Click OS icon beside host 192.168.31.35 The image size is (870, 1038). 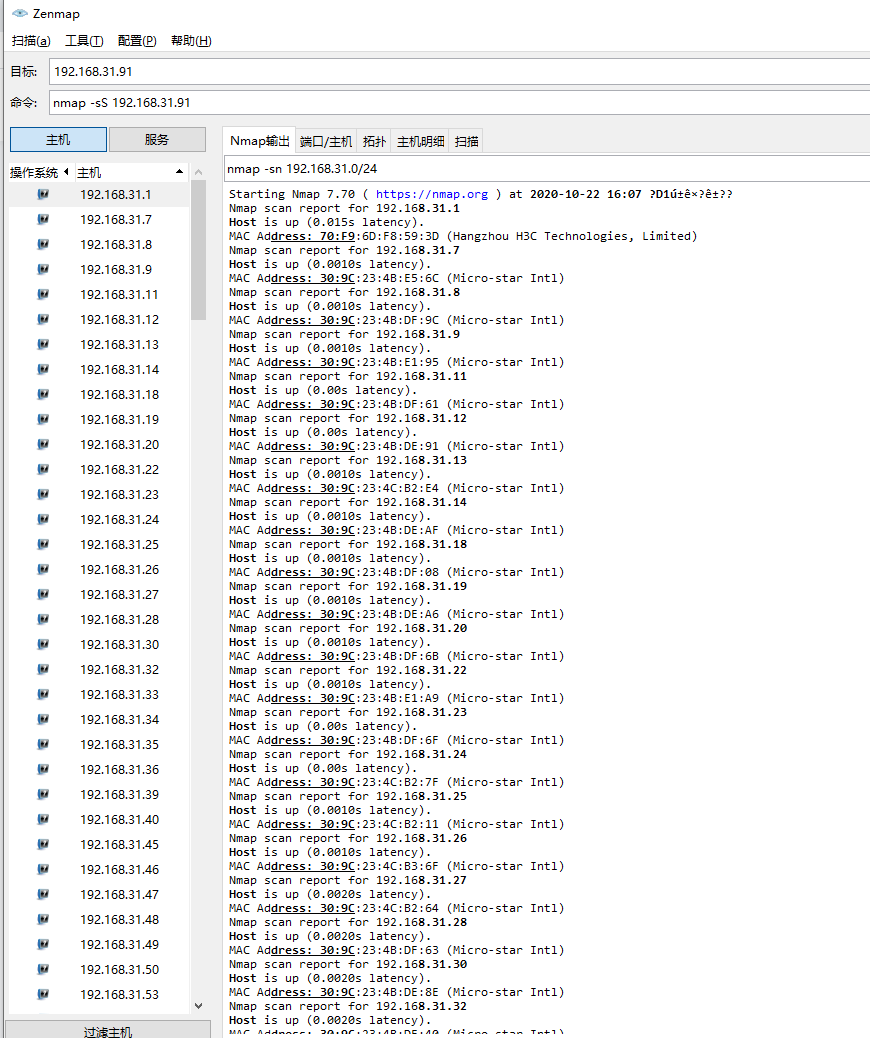tap(43, 744)
